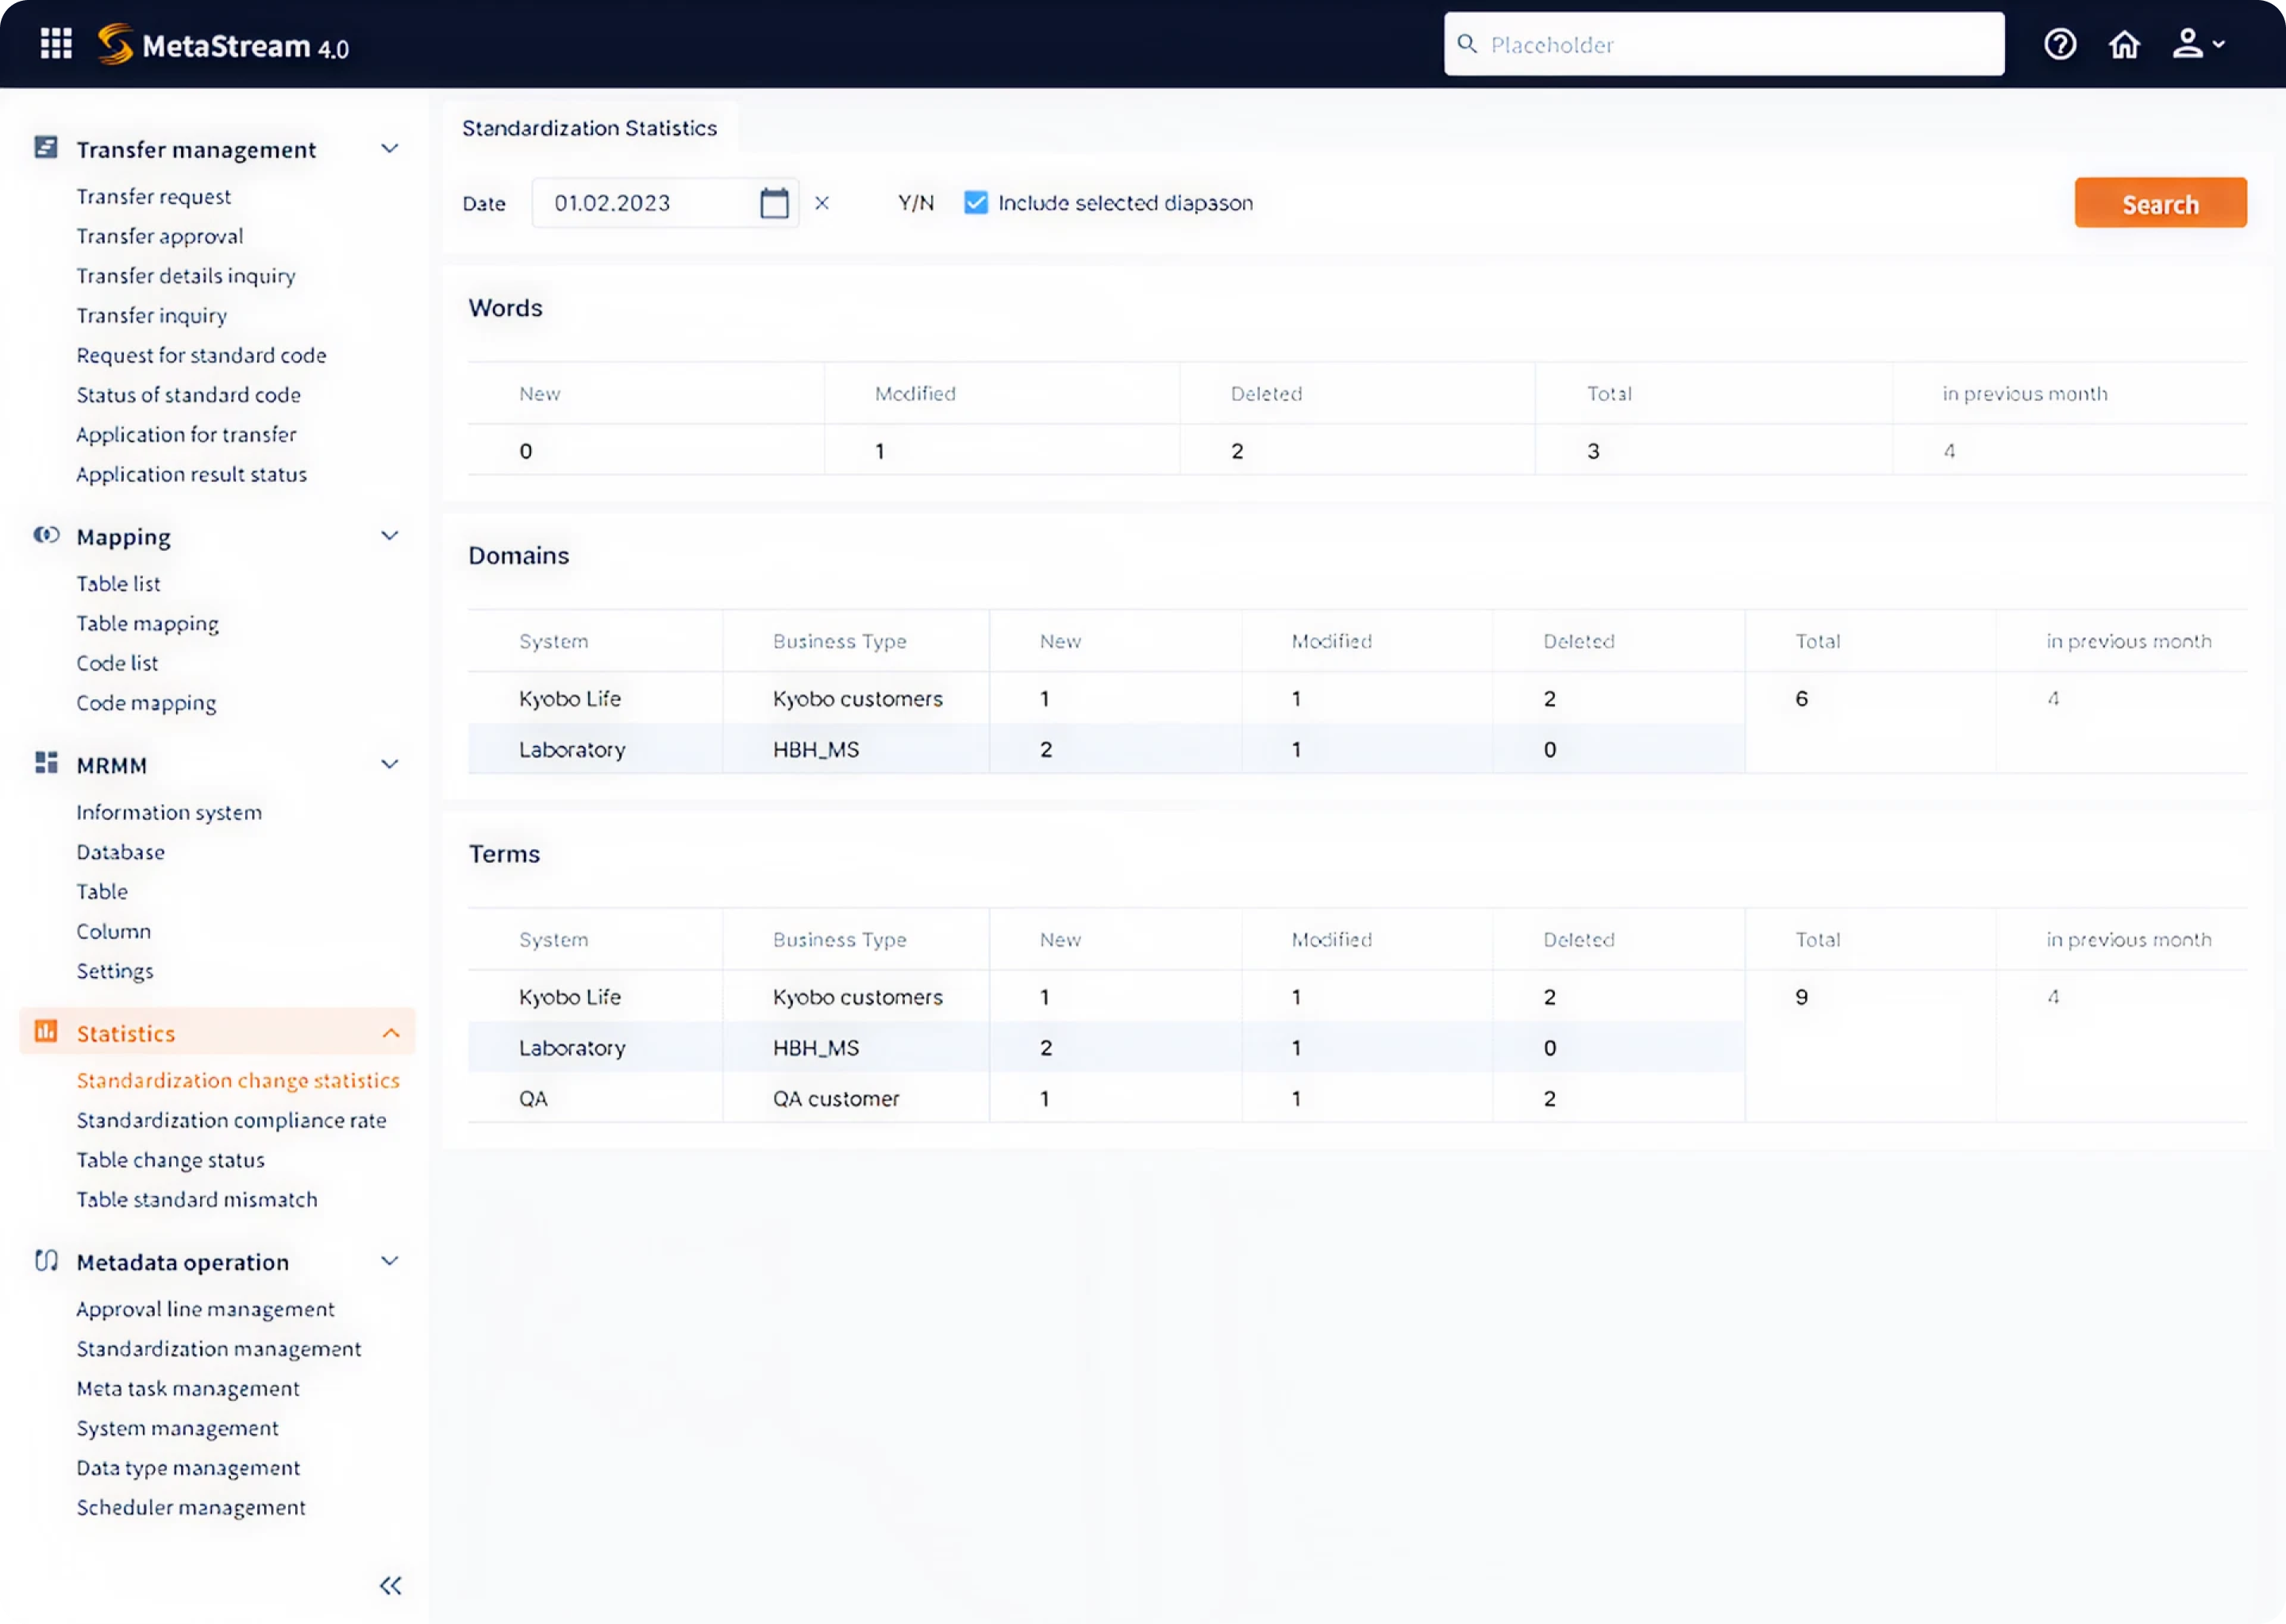This screenshot has width=2286, height=1624.
Task: Go home using the house icon
Action: [2124, 44]
